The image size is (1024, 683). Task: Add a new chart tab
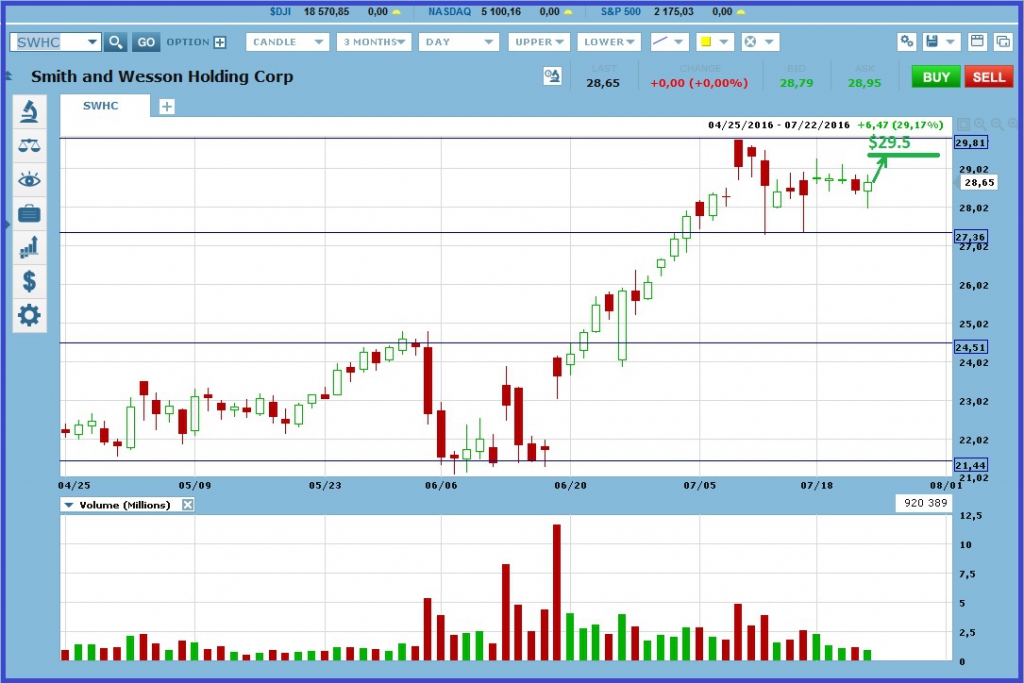[167, 106]
